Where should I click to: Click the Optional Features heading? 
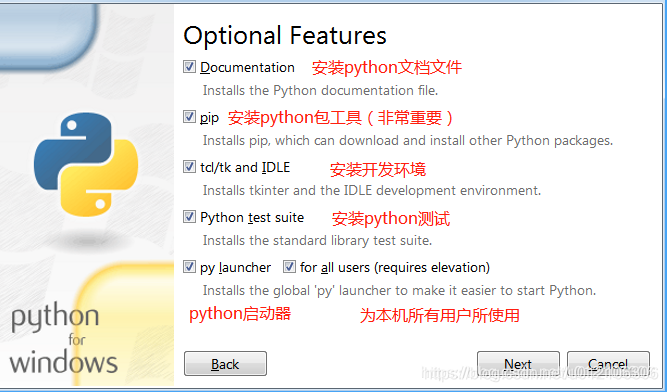[285, 36]
